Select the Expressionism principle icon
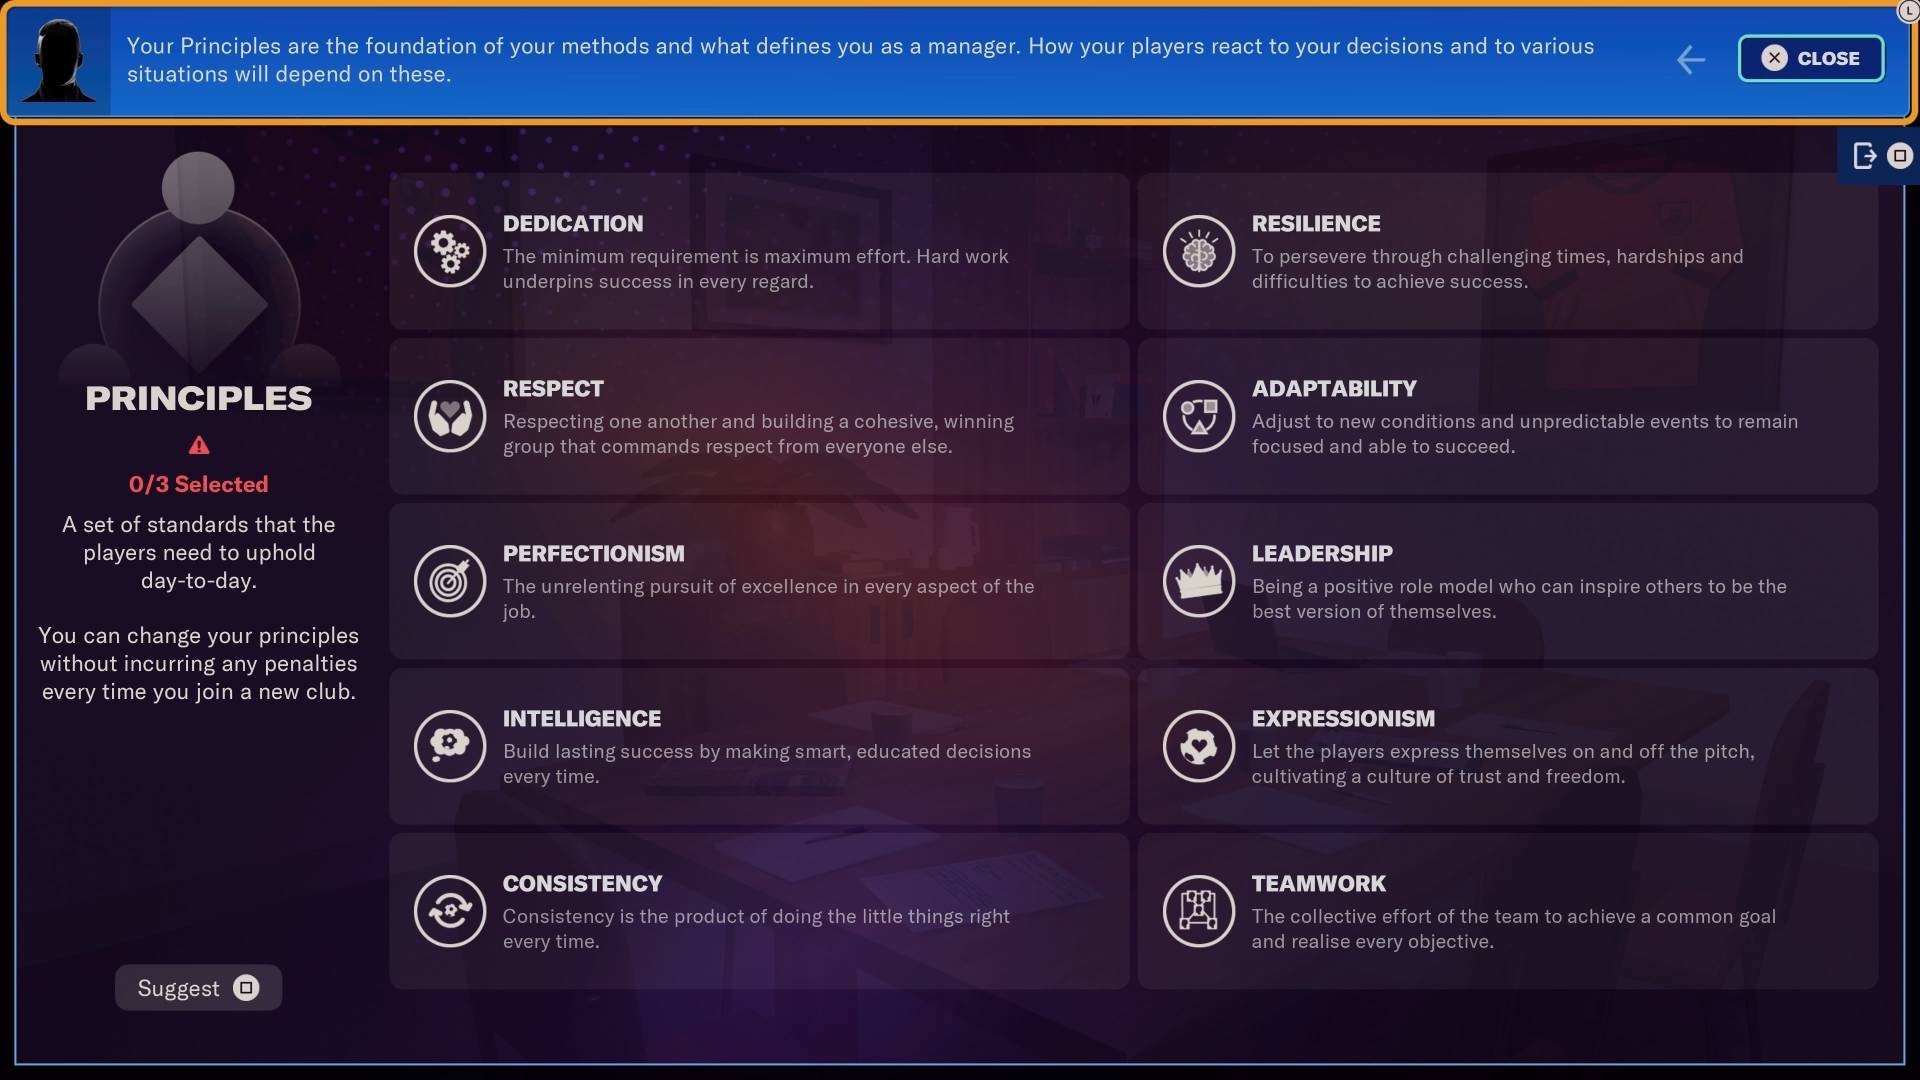Screen dimensions: 1920x1080 [x=1197, y=745]
